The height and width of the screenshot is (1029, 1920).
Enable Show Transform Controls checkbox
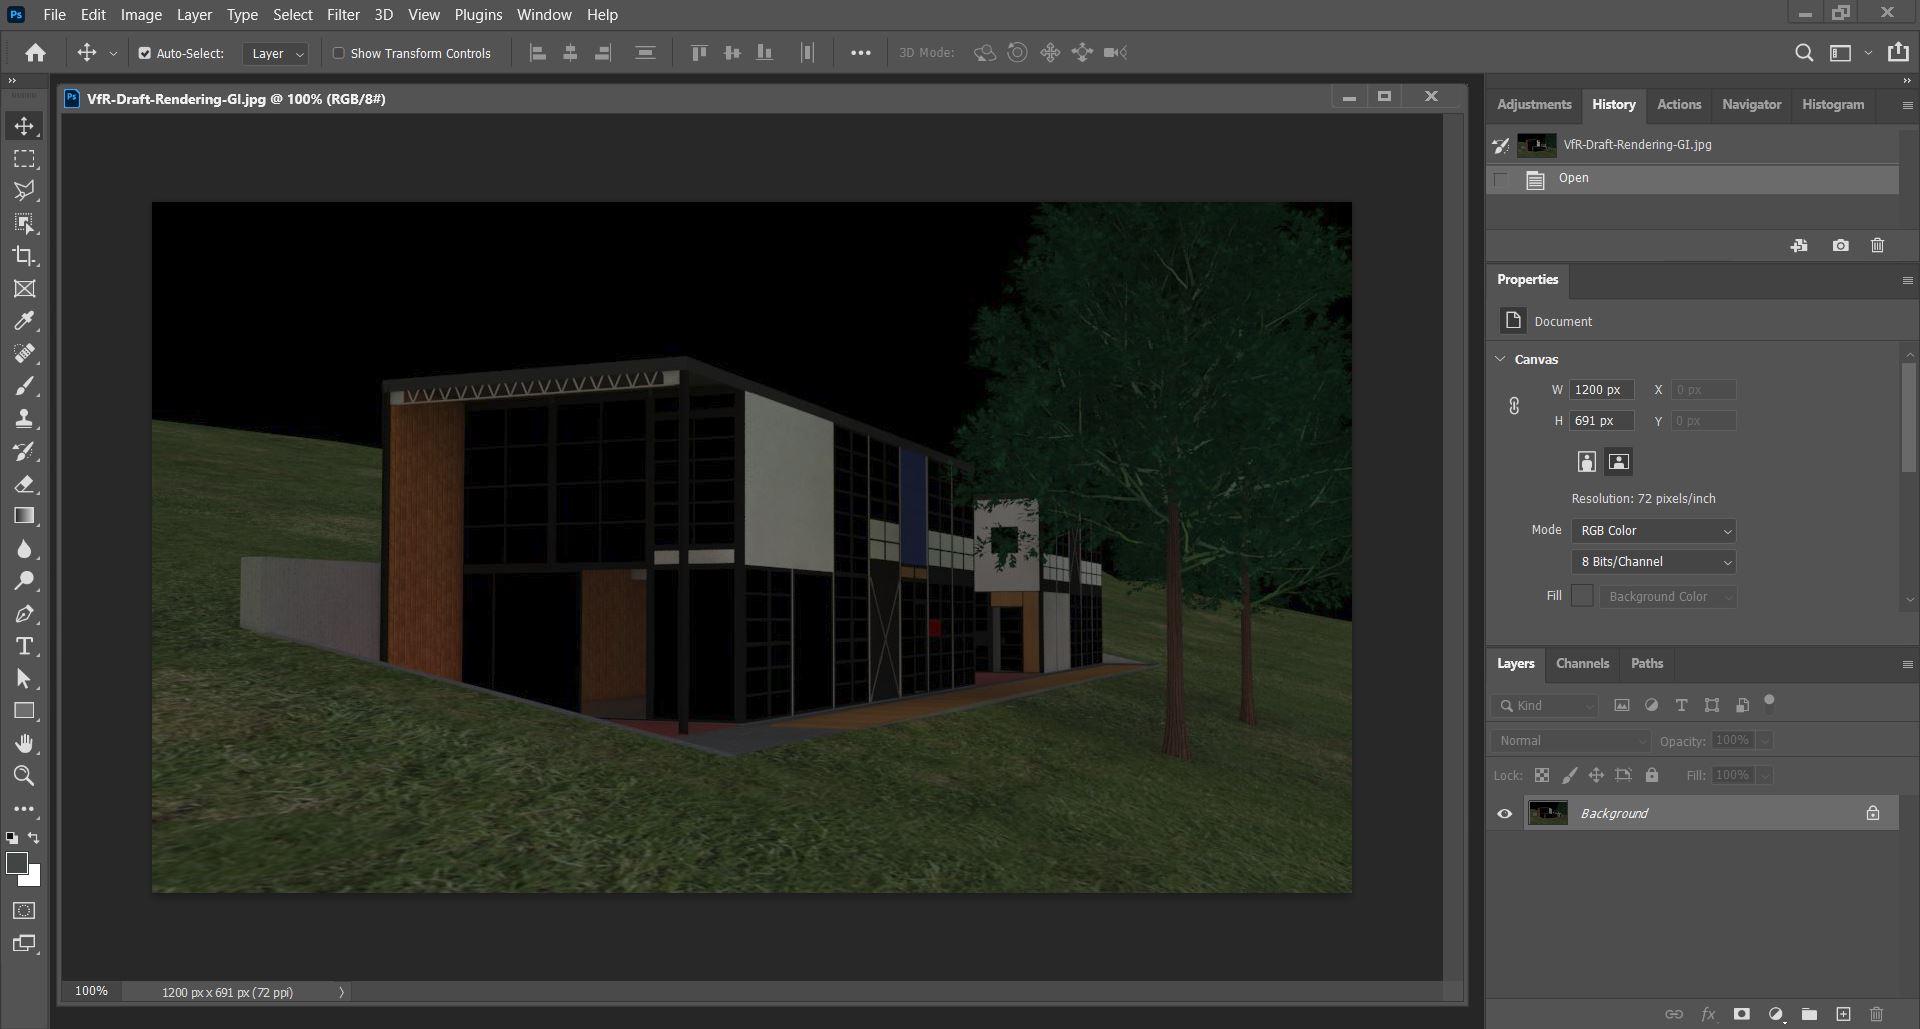tap(339, 53)
